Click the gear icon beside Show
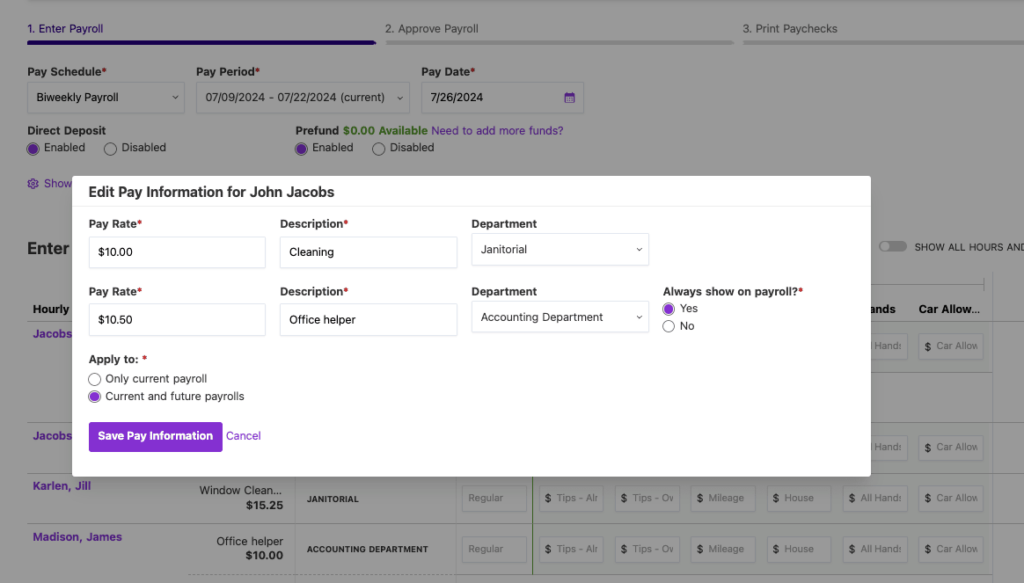Viewport: 1024px width, 583px height. [x=33, y=183]
